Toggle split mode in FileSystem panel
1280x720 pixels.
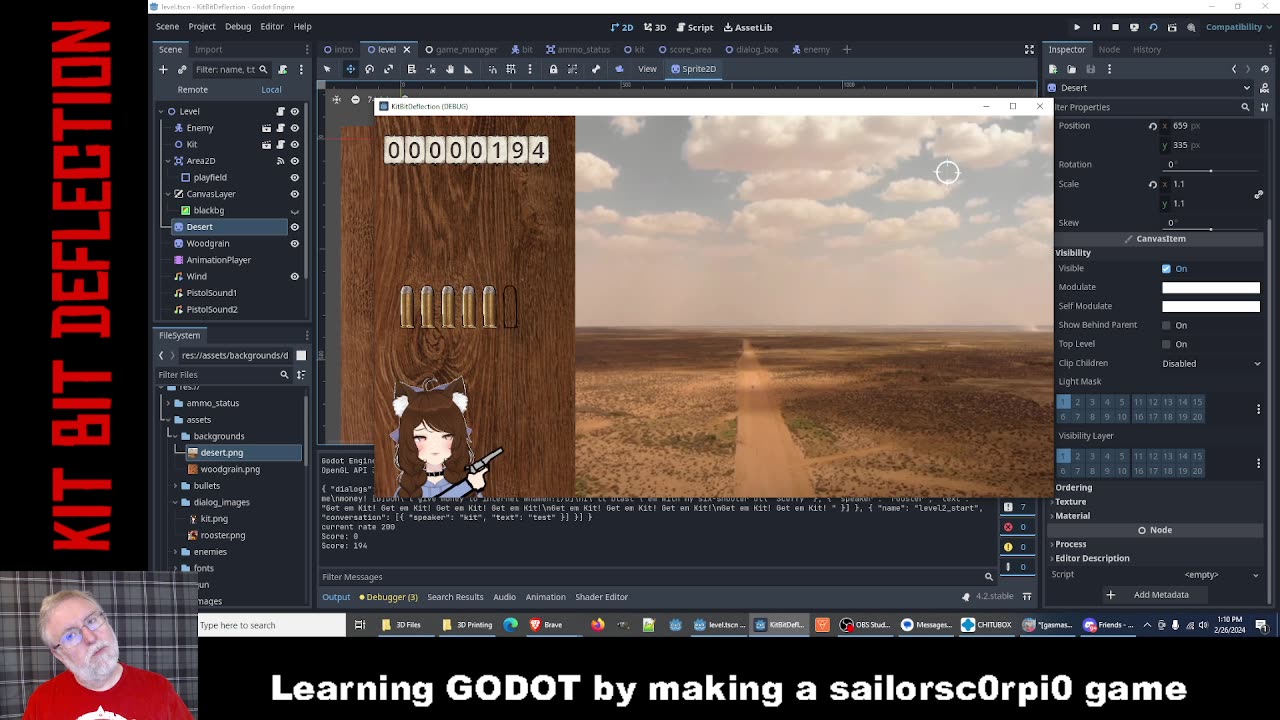pyautogui.click(x=301, y=355)
